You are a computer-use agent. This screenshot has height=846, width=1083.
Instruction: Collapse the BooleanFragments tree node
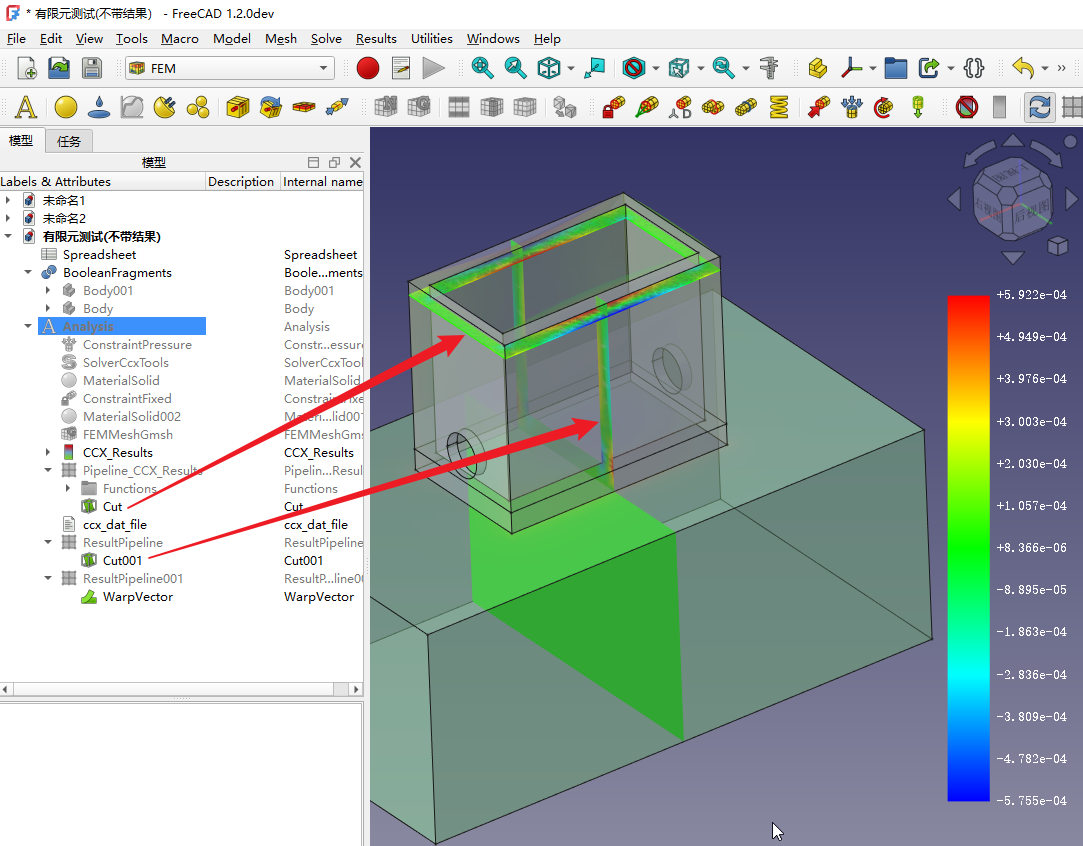pyautogui.click(x=28, y=273)
